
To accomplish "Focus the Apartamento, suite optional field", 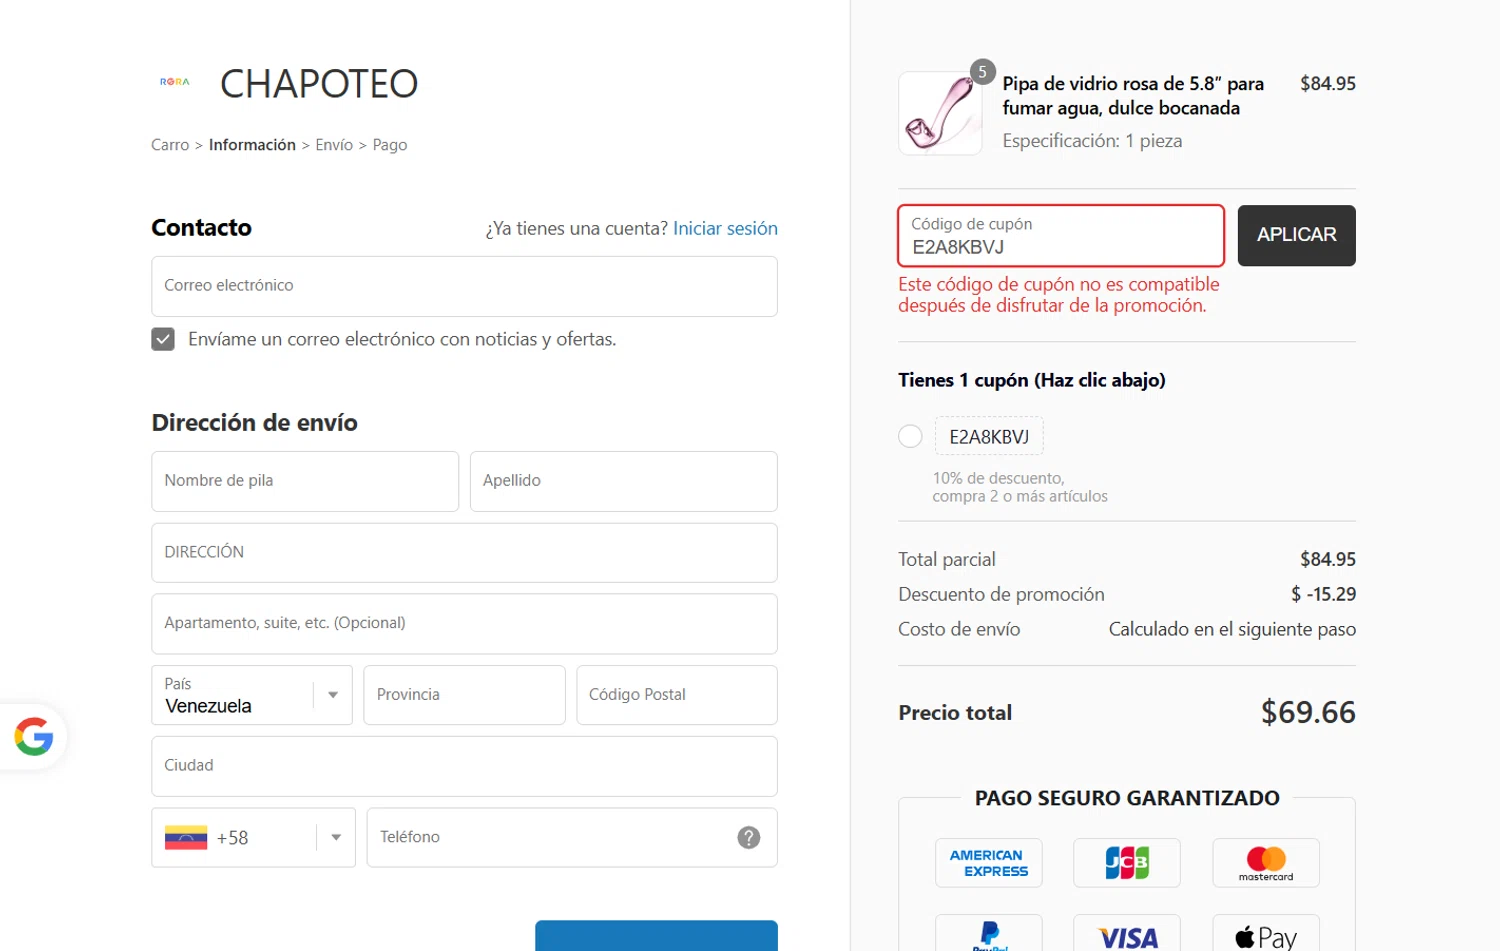I will pyautogui.click(x=464, y=623).
